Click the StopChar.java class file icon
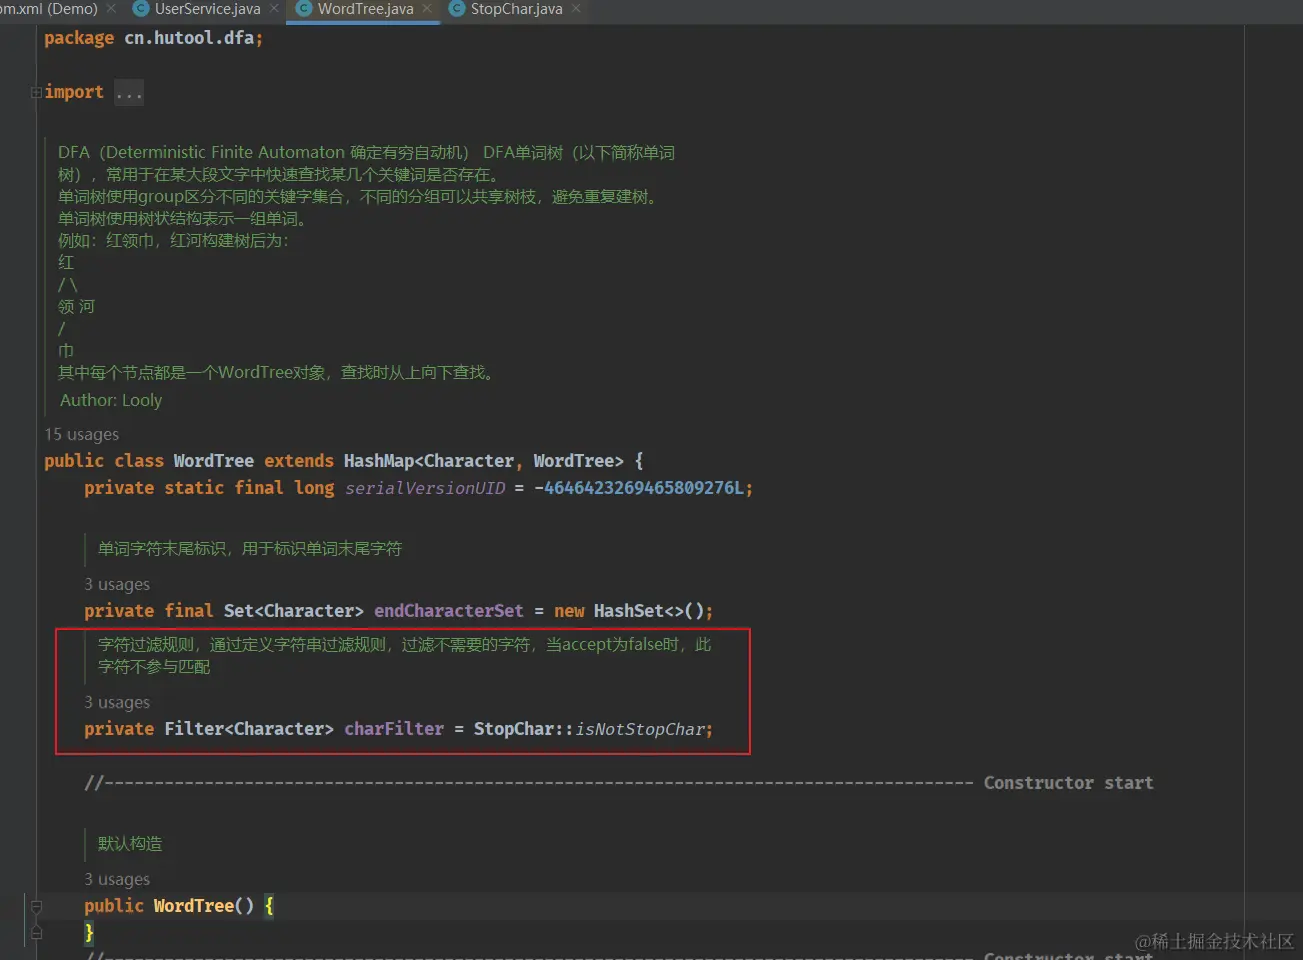 click(x=457, y=9)
